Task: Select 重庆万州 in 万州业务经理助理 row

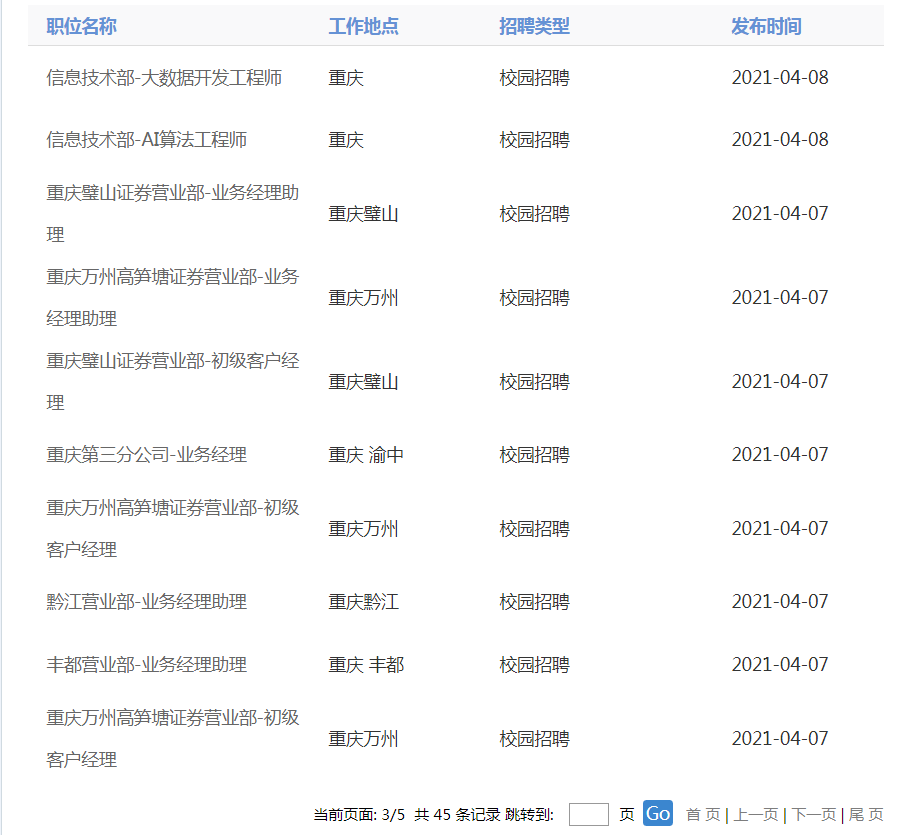Action: pyautogui.click(x=363, y=298)
